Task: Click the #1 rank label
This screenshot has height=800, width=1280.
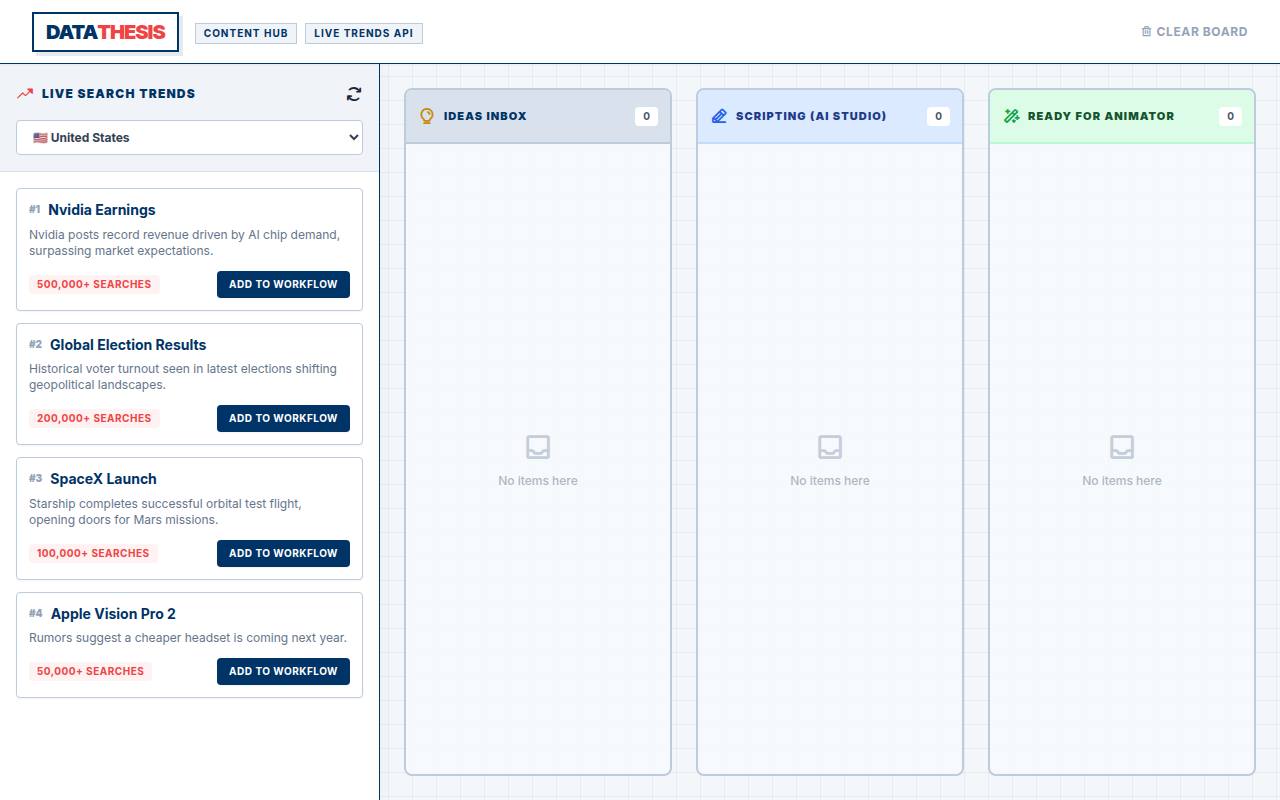Action: click(35, 210)
